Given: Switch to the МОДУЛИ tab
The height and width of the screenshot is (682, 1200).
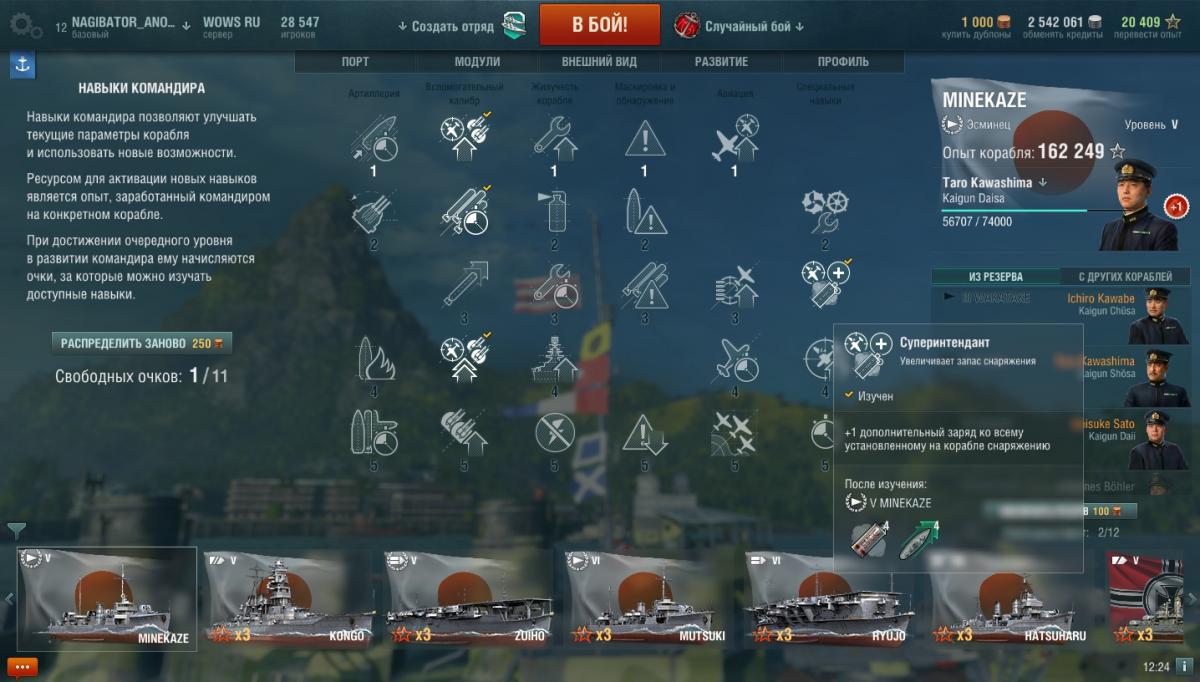Looking at the screenshot, I should click(477, 61).
